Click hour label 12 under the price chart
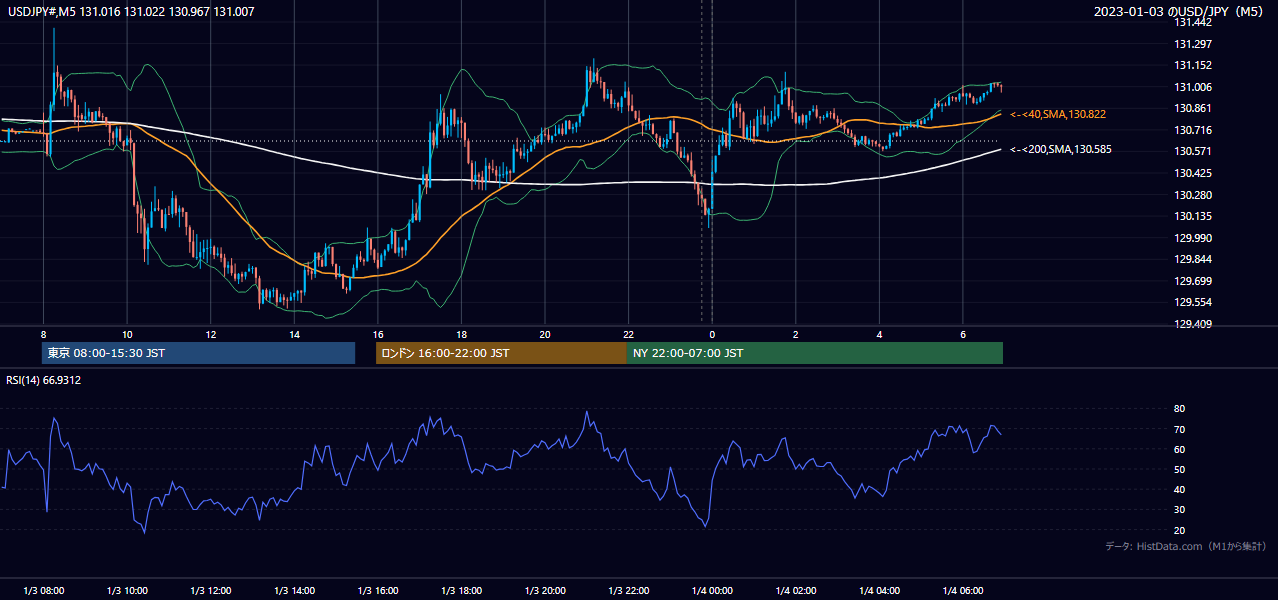The image size is (1278, 600). [210, 334]
